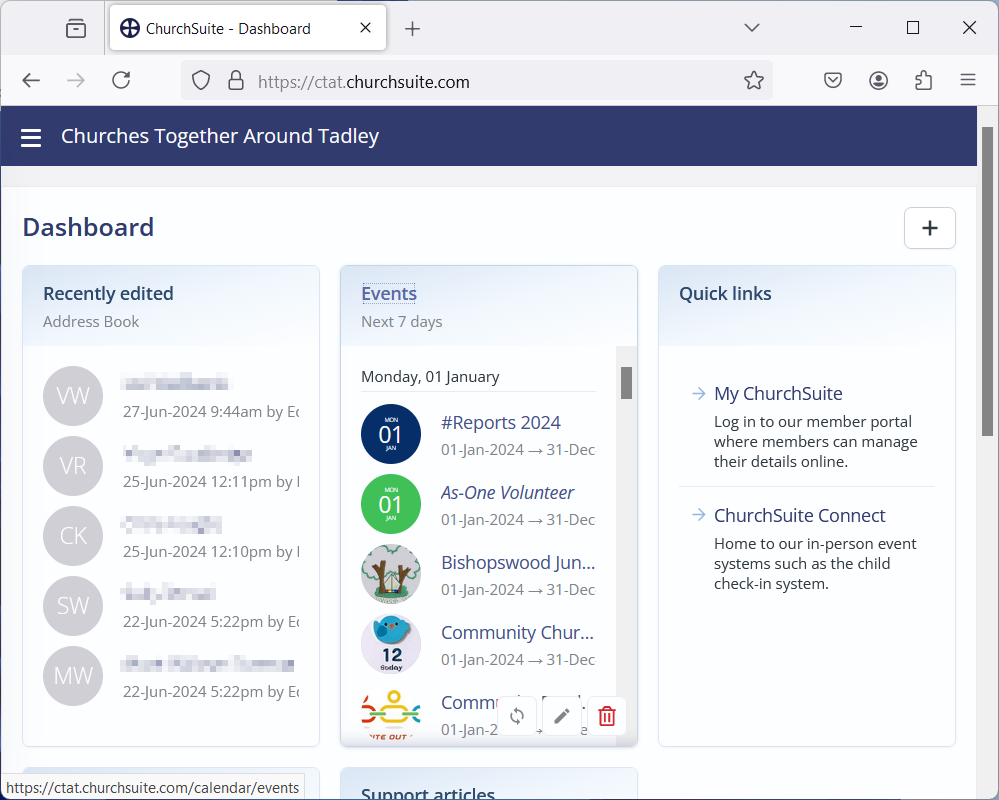Image resolution: width=999 pixels, height=800 pixels.
Task: Open the Events widget title link
Action: tap(389, 294)
